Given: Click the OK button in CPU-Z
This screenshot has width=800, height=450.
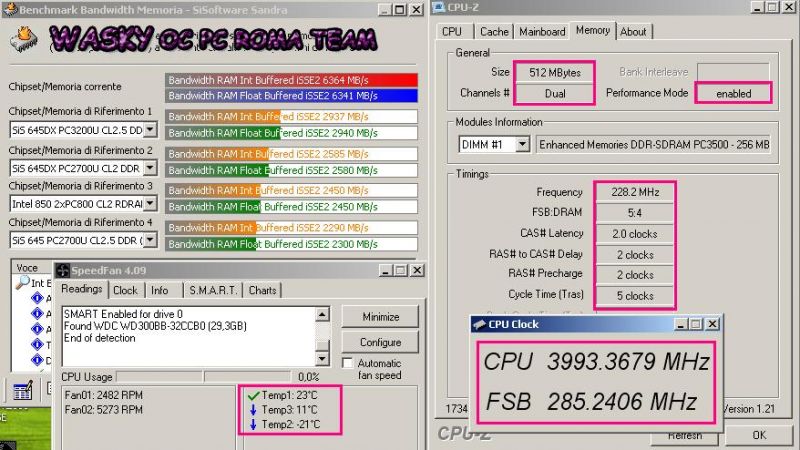Looking at the screenshot, I should click(x=759, y=435).
